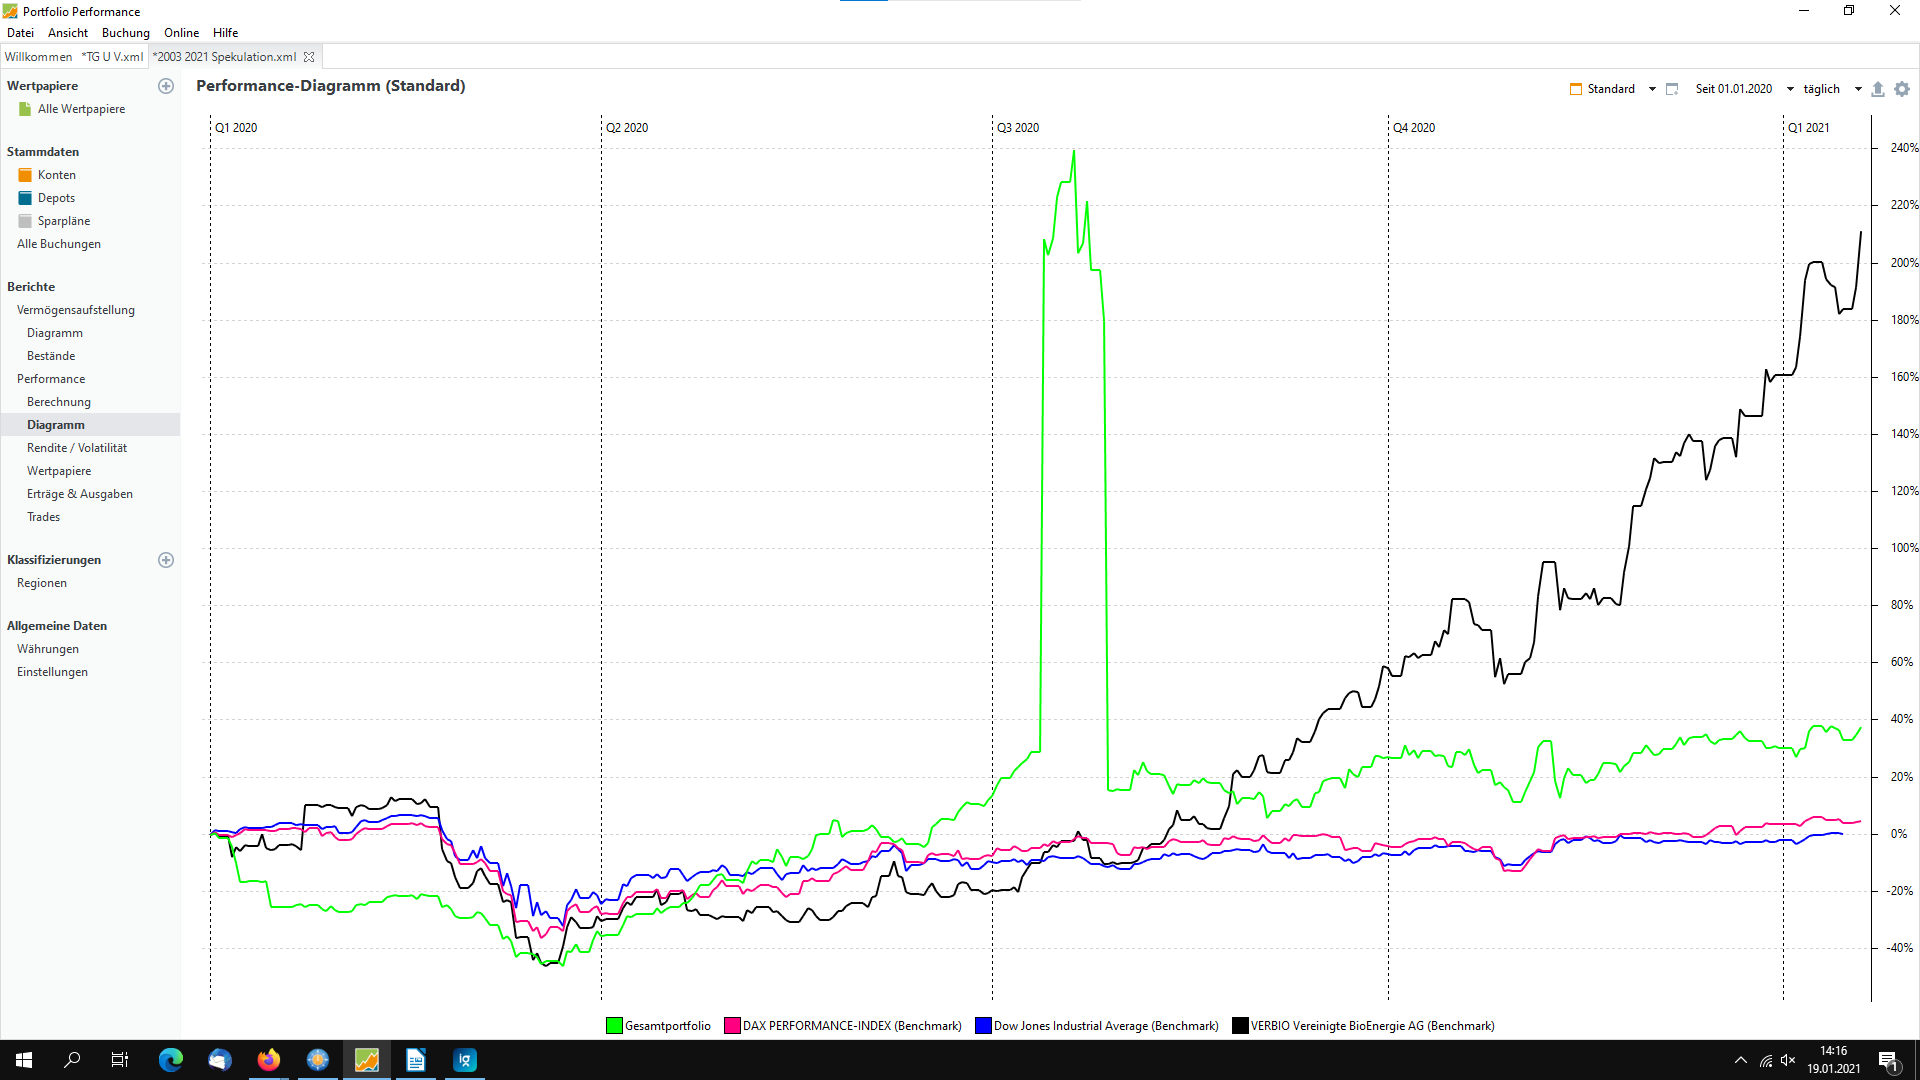Image resolution: width=1920 pixels, height=1080 pixels.
Task: Expand the Standard view dropdown
Action: coord(1652,89)
